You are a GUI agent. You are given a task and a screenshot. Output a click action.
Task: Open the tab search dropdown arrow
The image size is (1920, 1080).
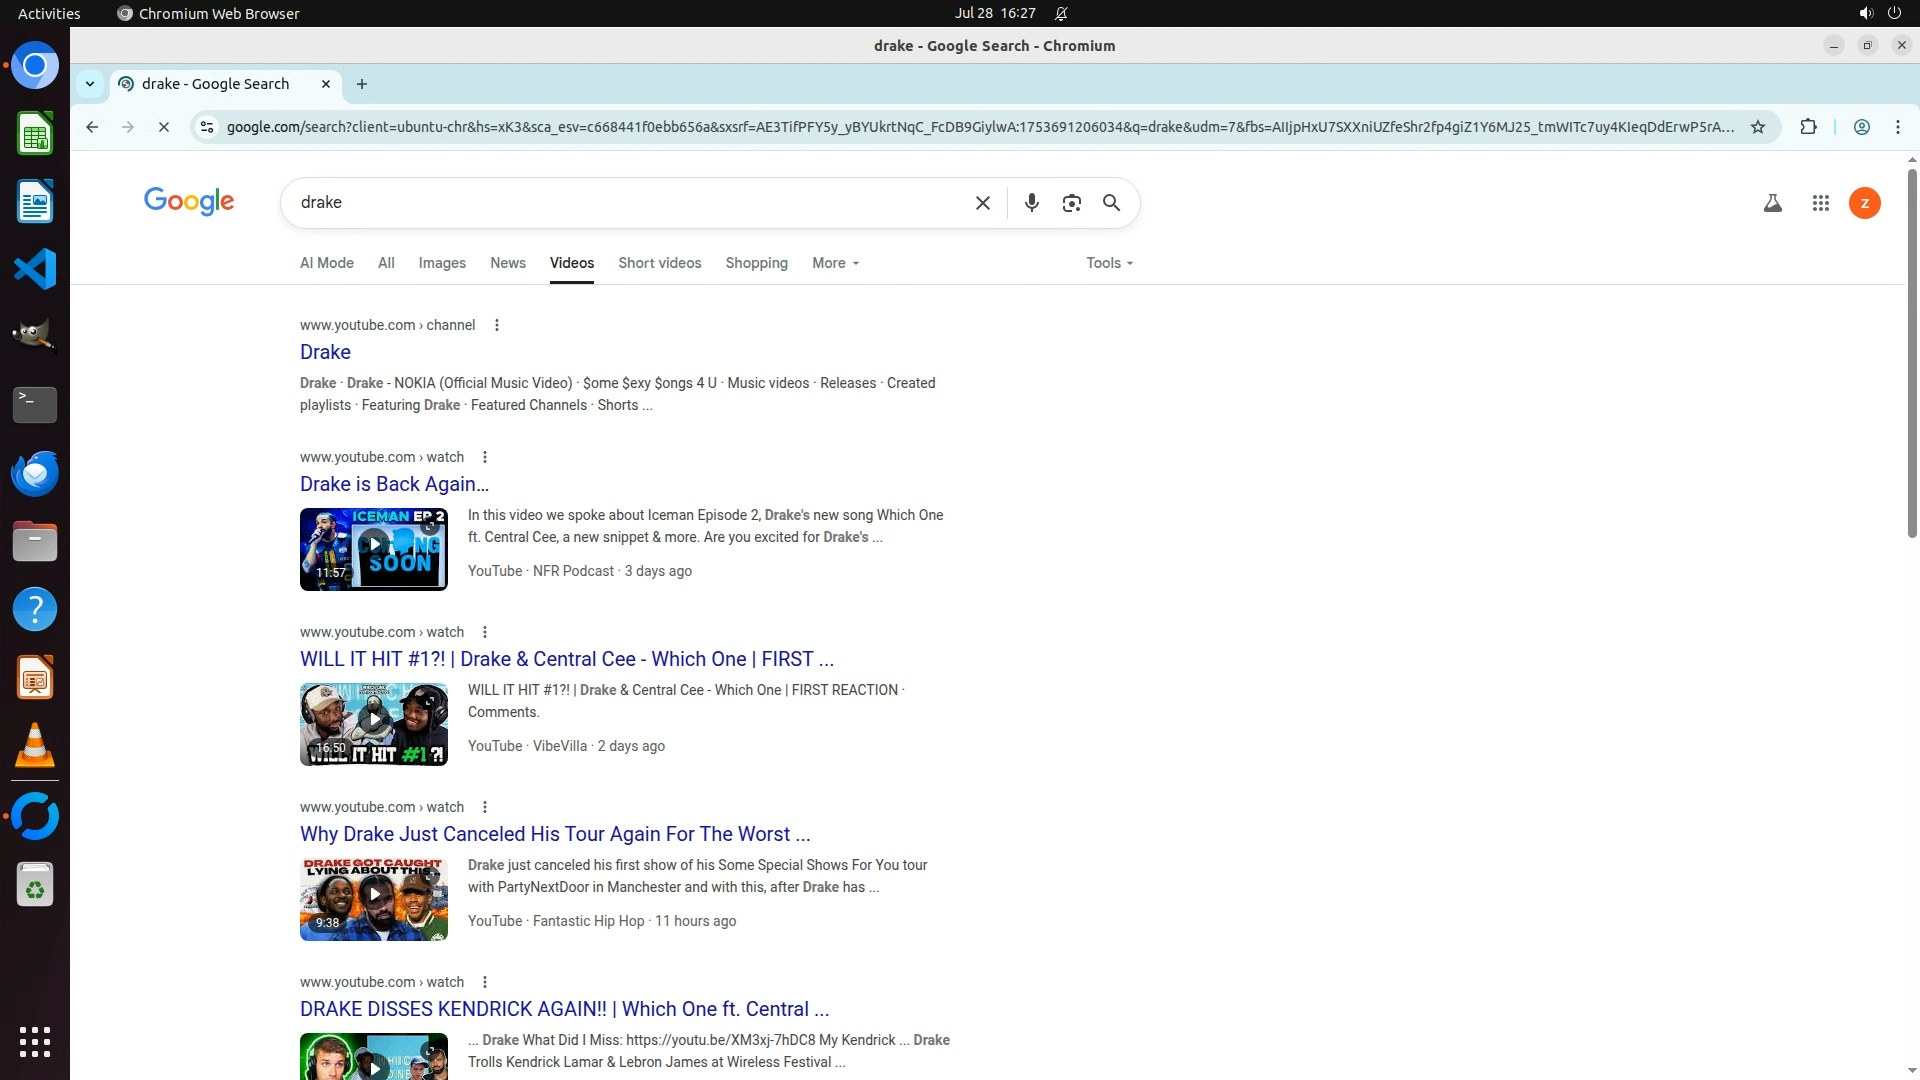pyautogui.click(x=90, y=84)
